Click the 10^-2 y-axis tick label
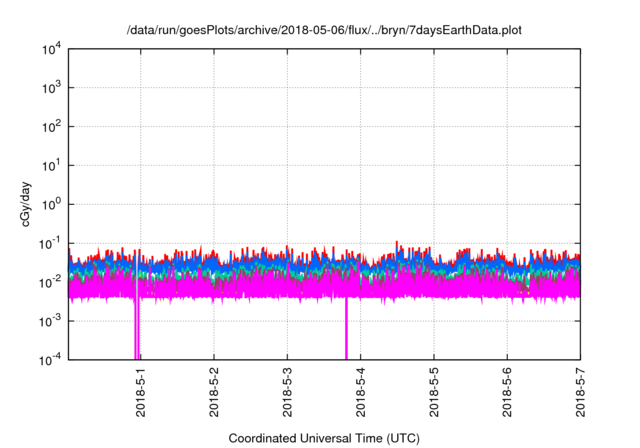 pos(50,282)
